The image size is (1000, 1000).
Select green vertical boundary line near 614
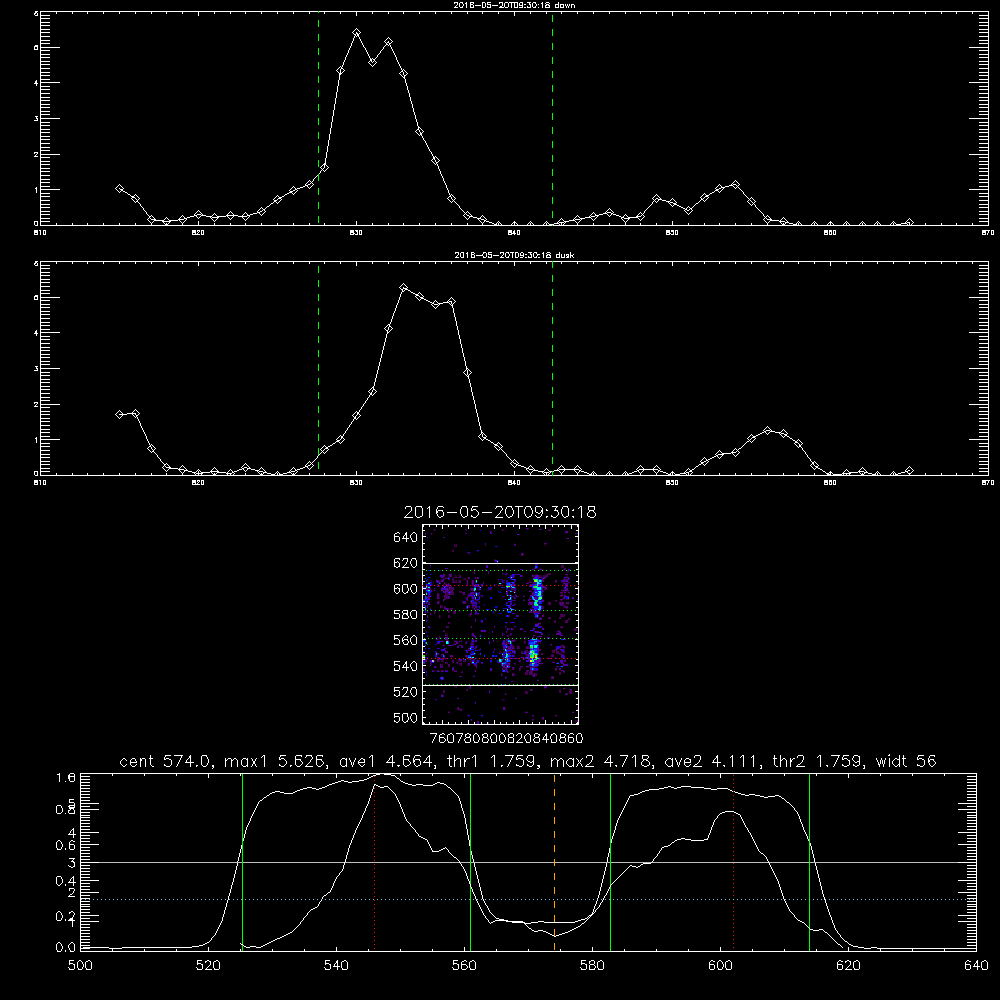point(809,862)
